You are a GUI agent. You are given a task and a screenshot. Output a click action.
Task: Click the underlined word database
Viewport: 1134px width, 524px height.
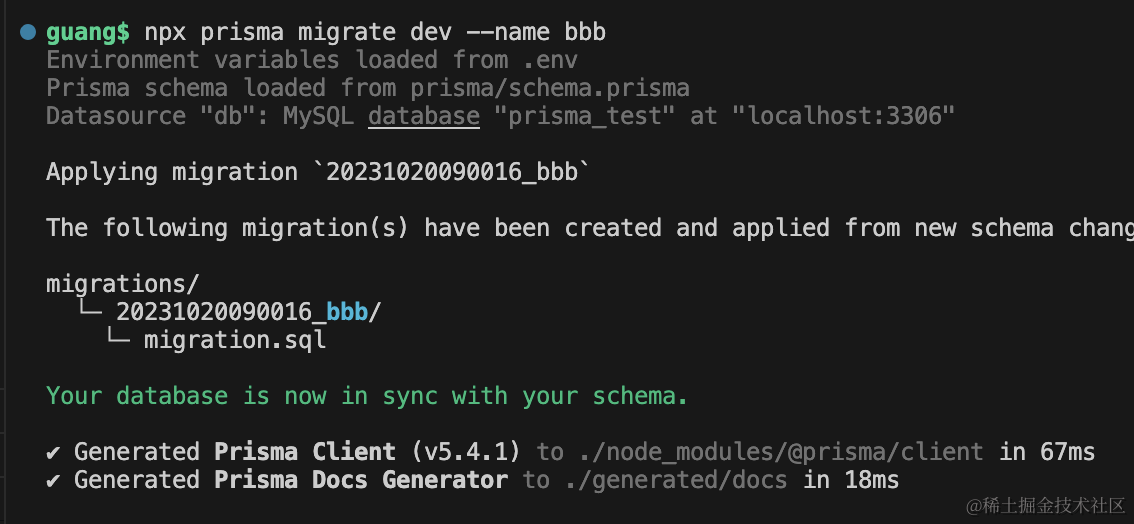[x=424, y=116]
